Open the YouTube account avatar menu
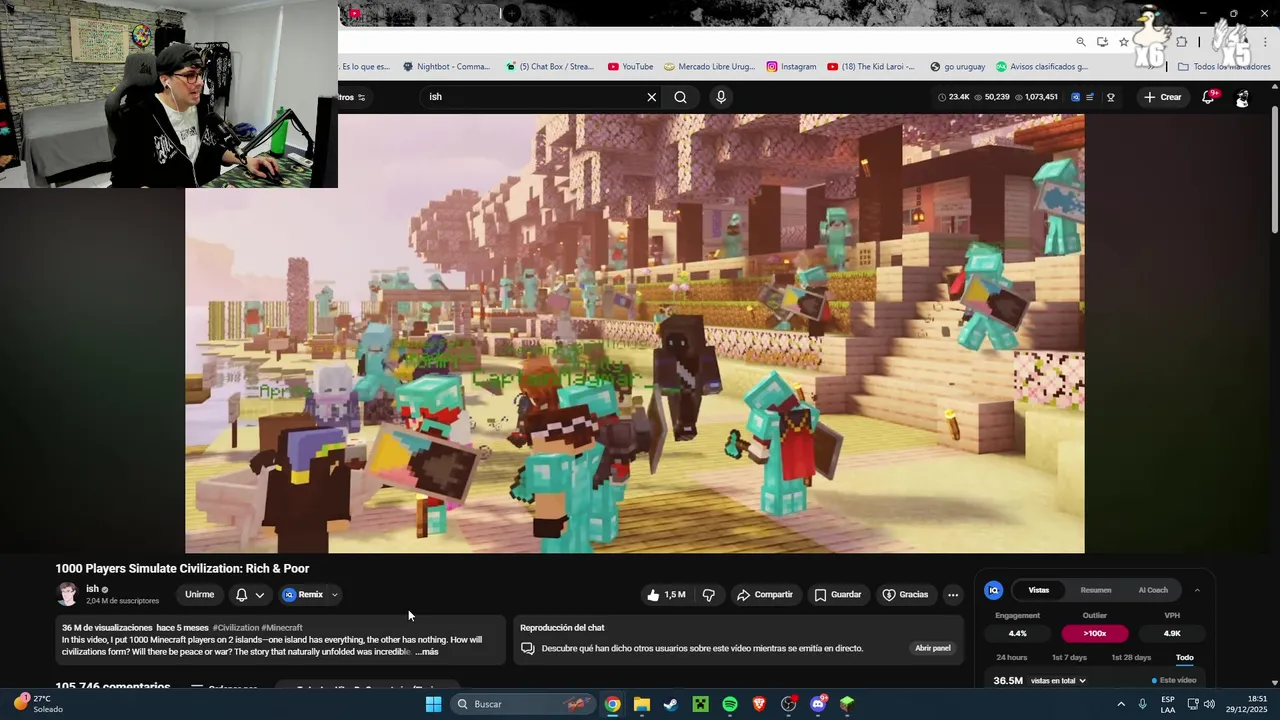This screenshot has width=1280, height=720. coord(1242,97)
